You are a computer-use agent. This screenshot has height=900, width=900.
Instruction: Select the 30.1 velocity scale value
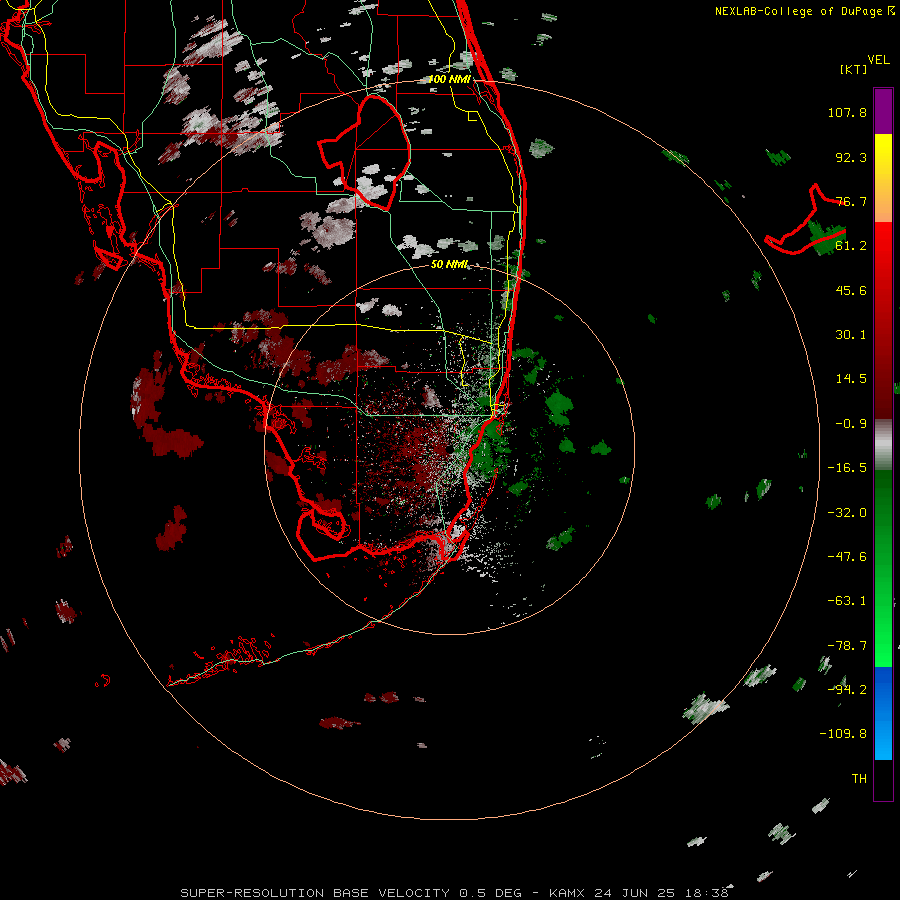[851, 335]
